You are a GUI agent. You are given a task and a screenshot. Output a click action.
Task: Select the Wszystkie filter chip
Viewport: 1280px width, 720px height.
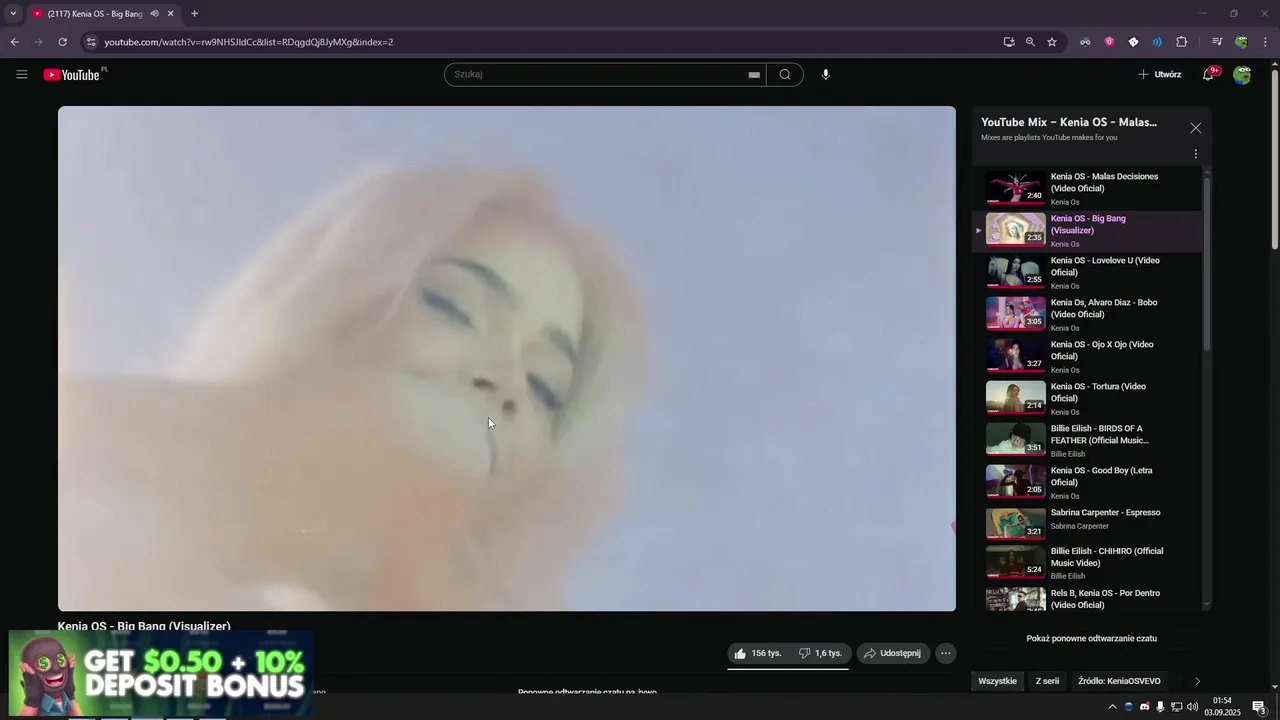[997, 681]
